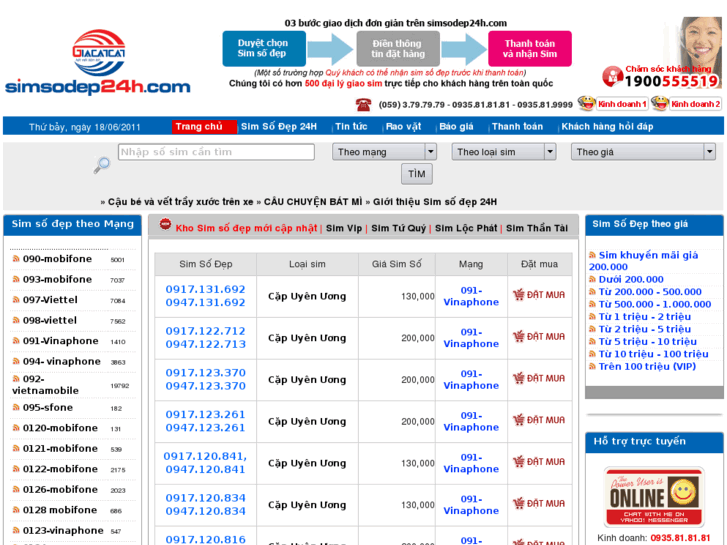
Task: Click the Duyệt chọn Sim số đẹp step
Action: tap(264, 48)
